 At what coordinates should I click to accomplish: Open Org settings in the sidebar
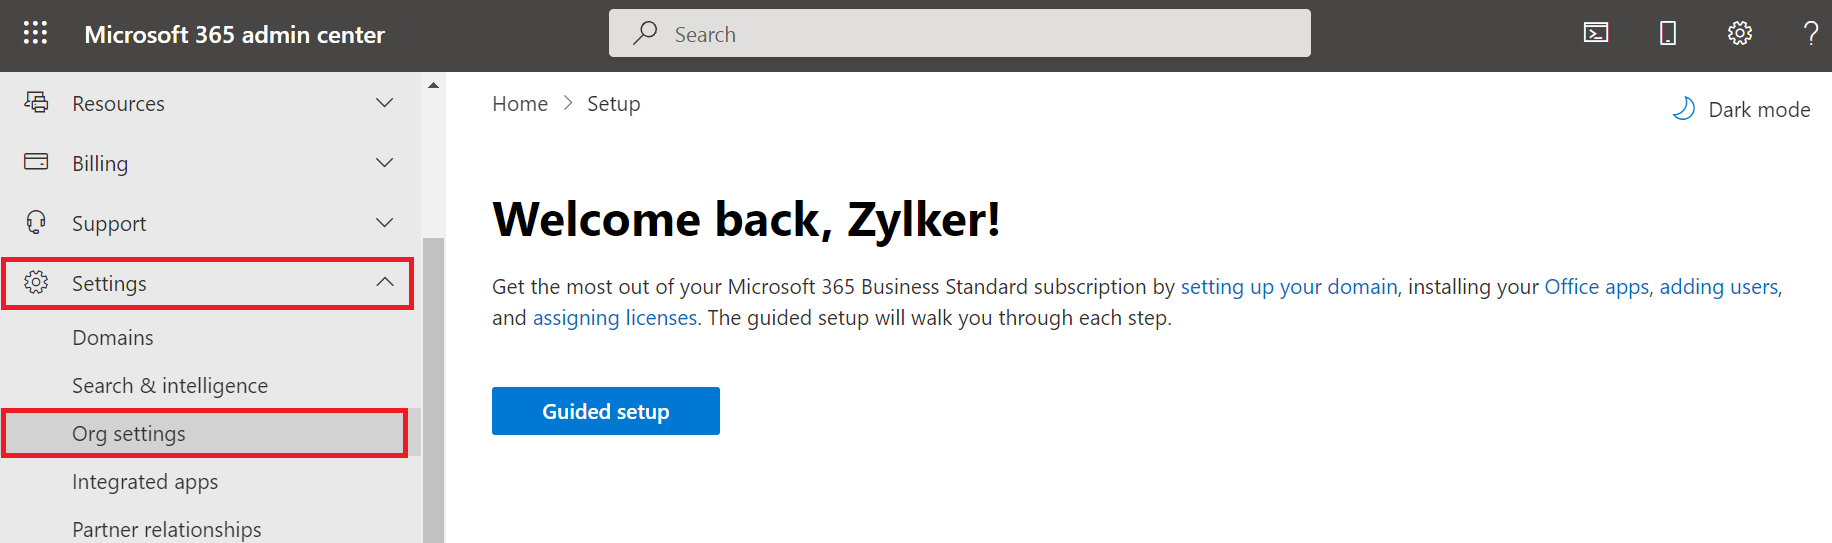129,434
